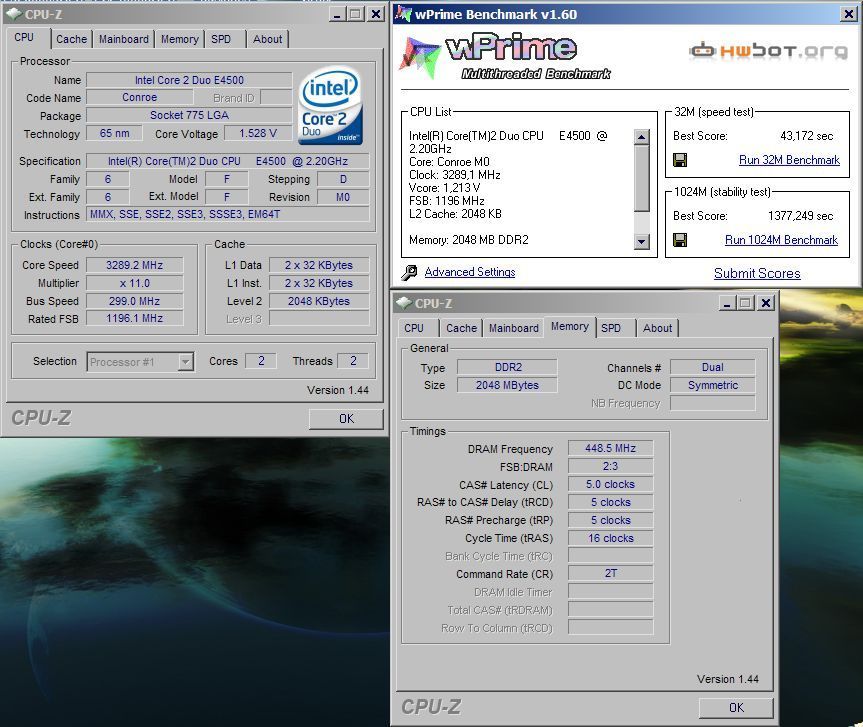Open SPD tab in lower-right CPU-Z window
The width and height of the screenshot is (863, 727).
611,328
